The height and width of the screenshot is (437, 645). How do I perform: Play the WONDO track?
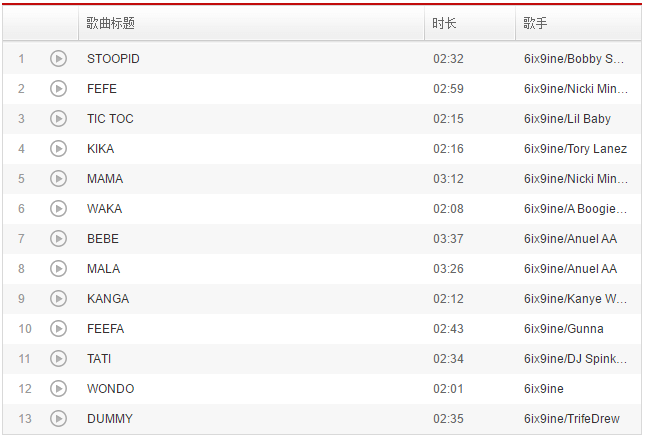pos(58,389)
